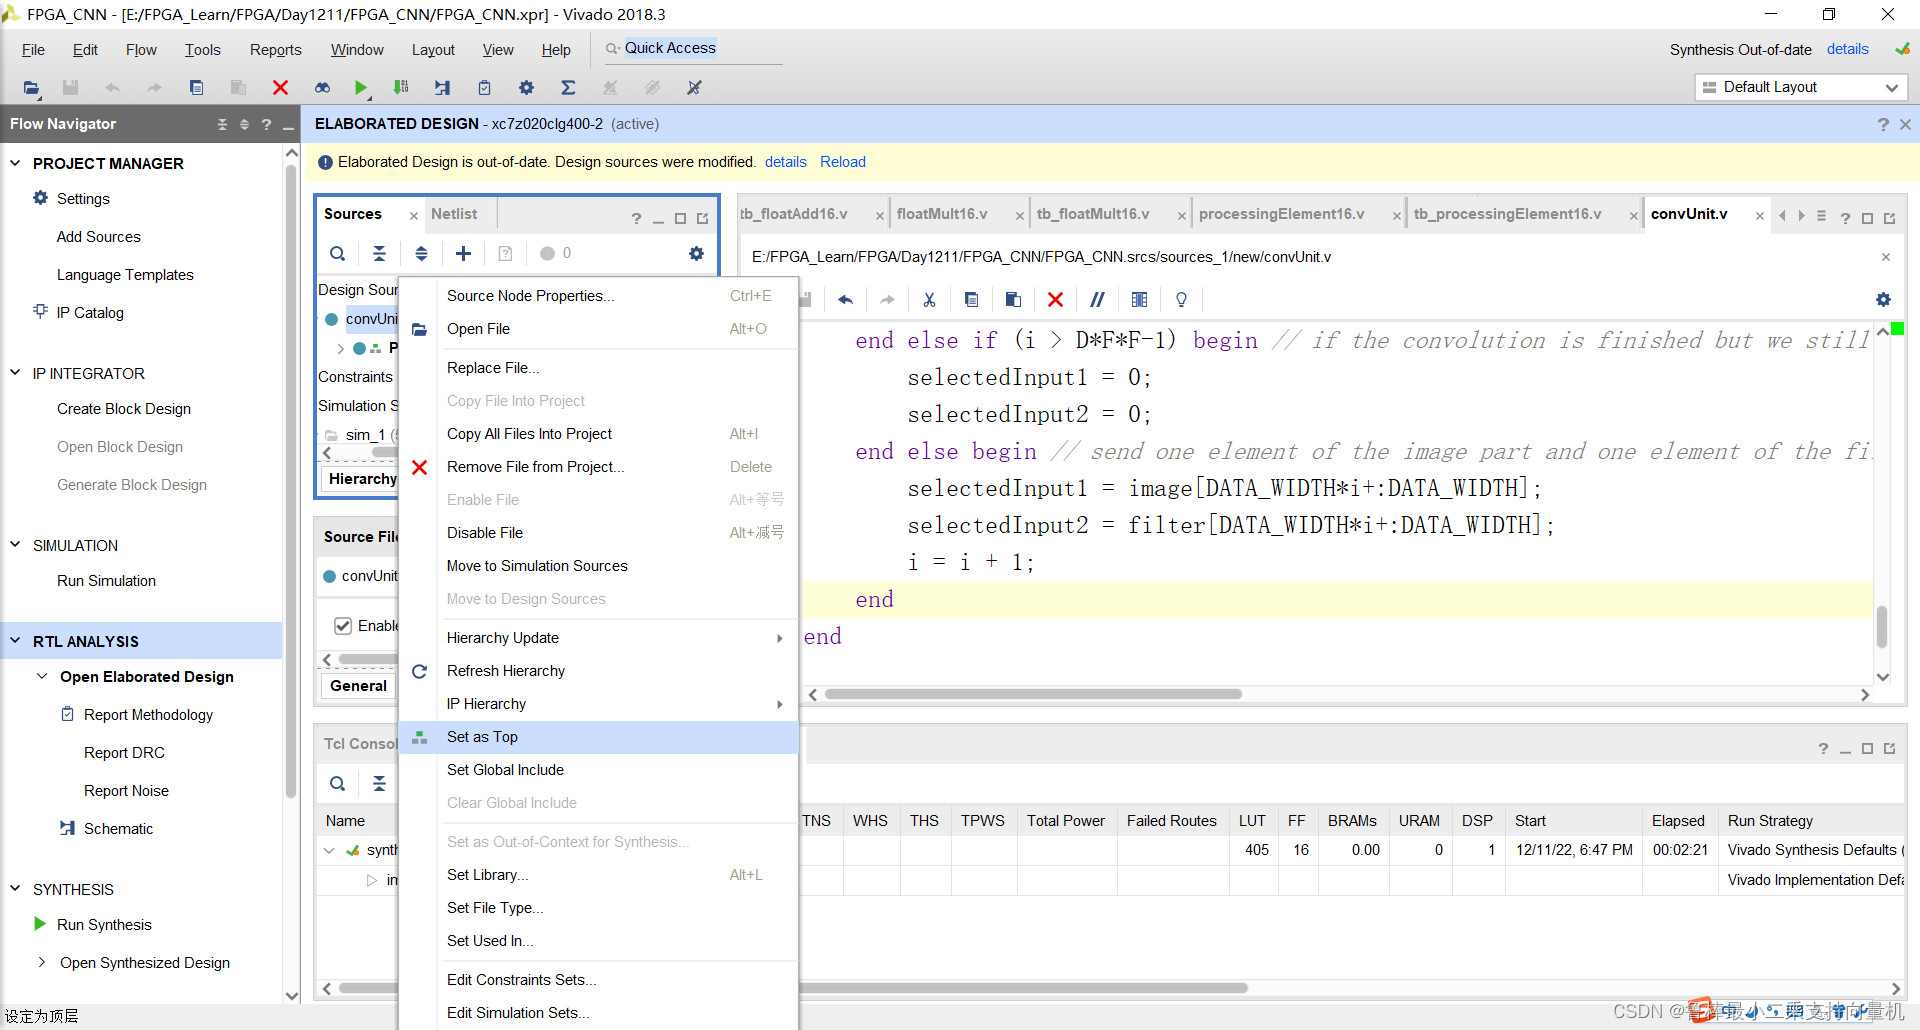This screenshot has height=1030, width=1920.
Task: Switch to Netlist tab
Action: tap(454, 214)
